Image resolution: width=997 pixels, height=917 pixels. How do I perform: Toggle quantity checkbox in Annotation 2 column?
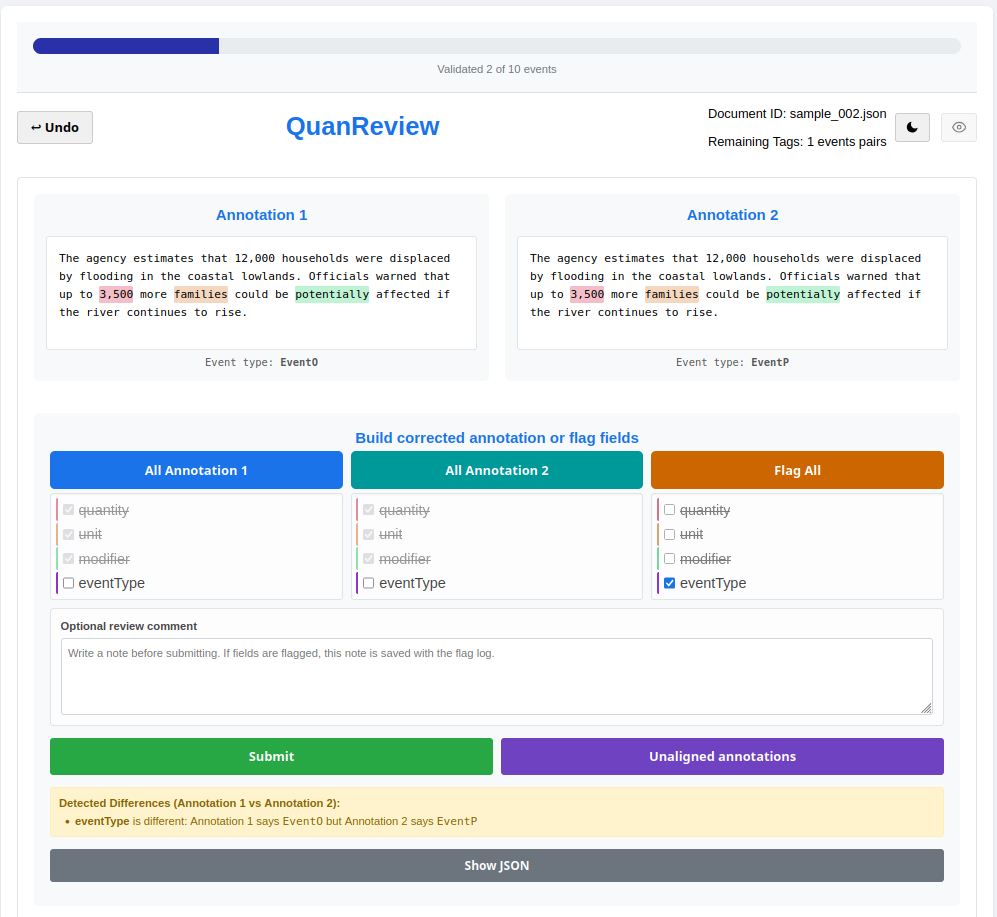[369, 510]
